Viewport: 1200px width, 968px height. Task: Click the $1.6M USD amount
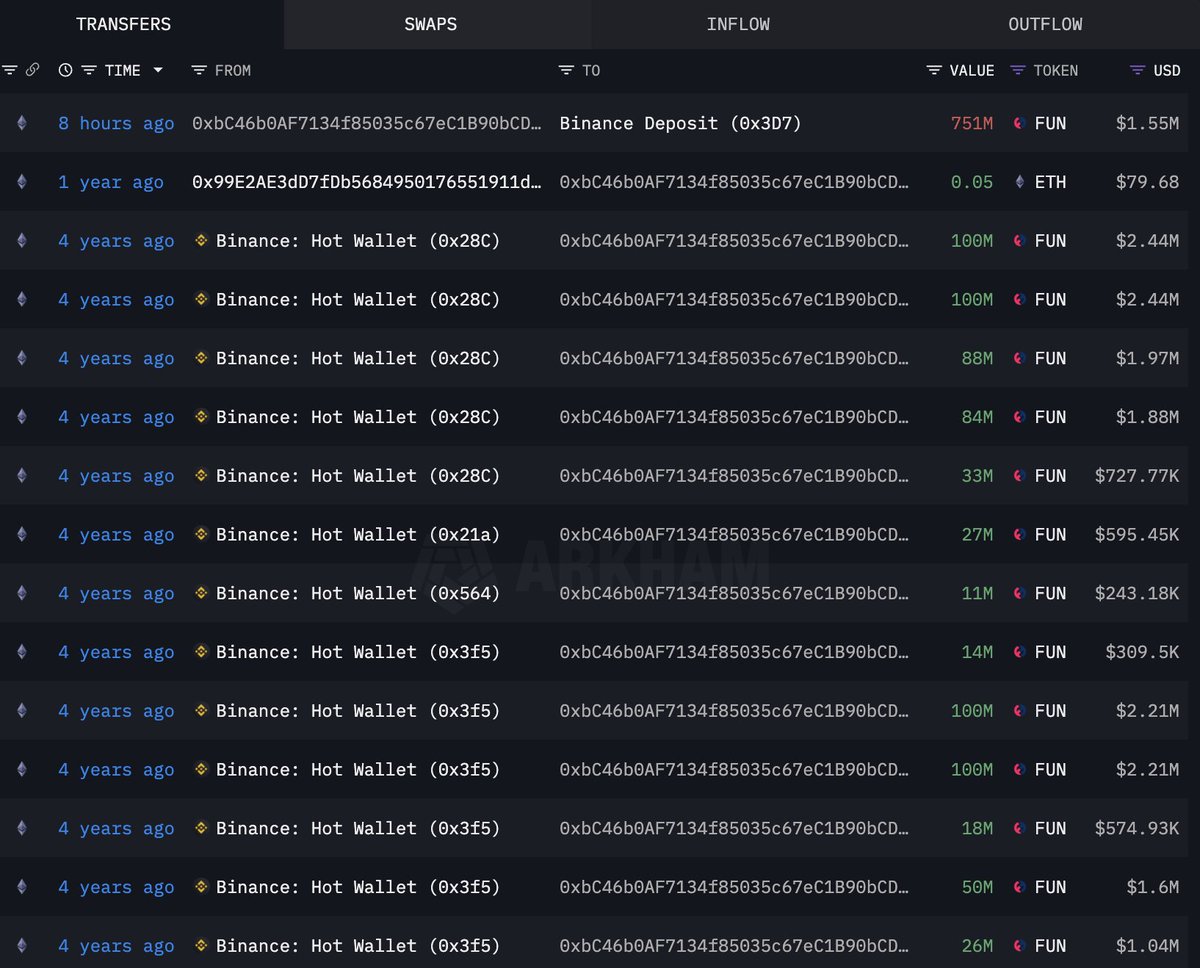pyautogui.click(x=1152, y=887)
